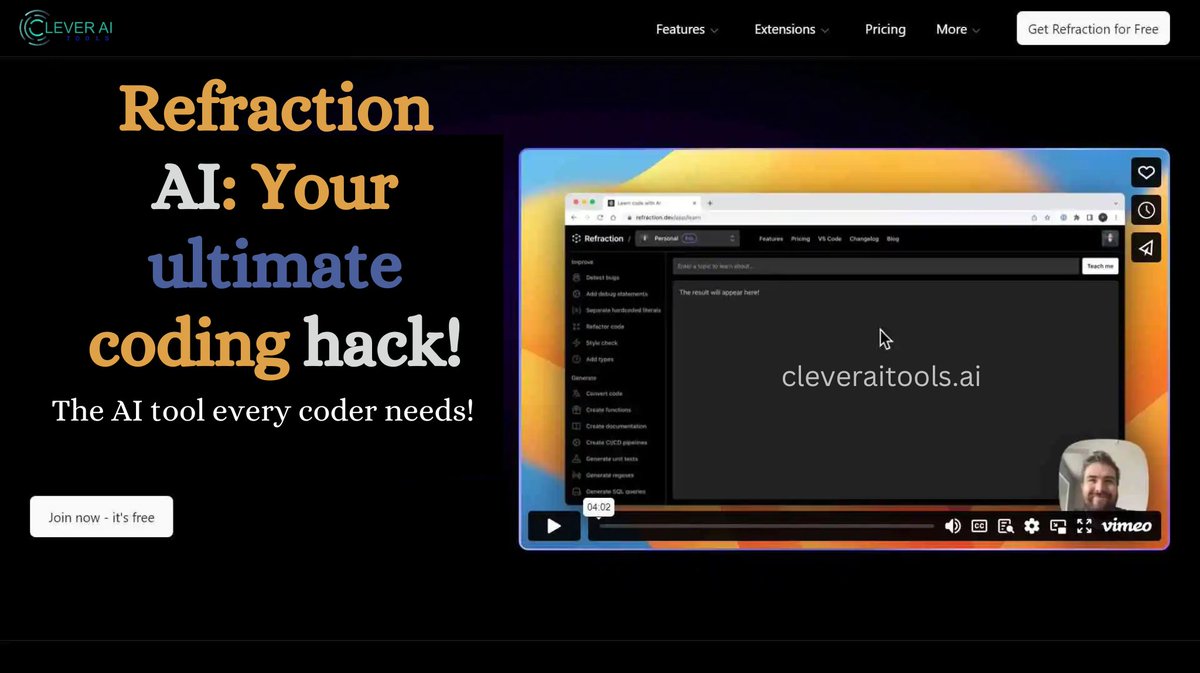Like the video with the heart icon
Screen dimensions: 1200x673
(x=1146, y=173)
